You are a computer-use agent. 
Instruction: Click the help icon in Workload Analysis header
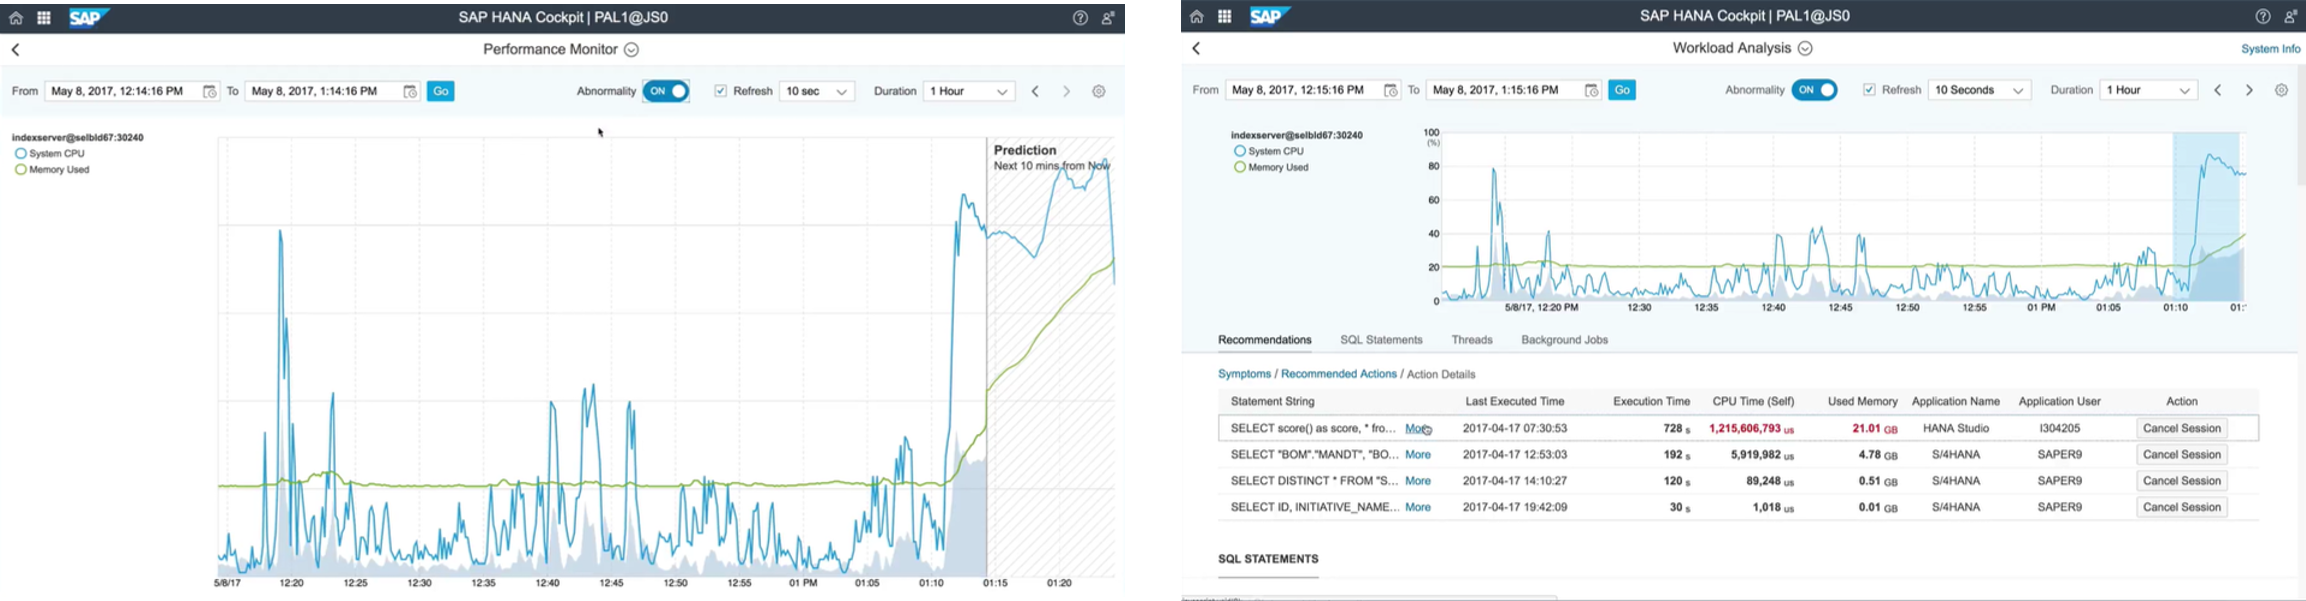coord(2263,17)
